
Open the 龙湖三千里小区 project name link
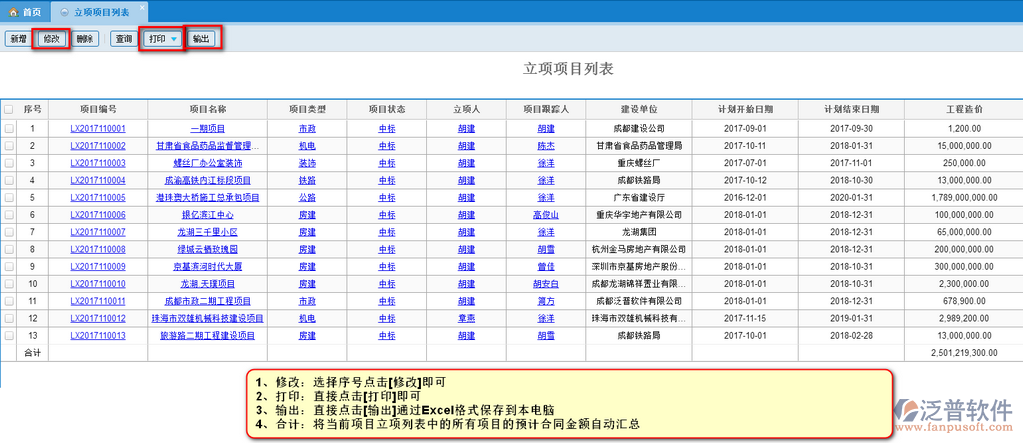coord(207,232)
